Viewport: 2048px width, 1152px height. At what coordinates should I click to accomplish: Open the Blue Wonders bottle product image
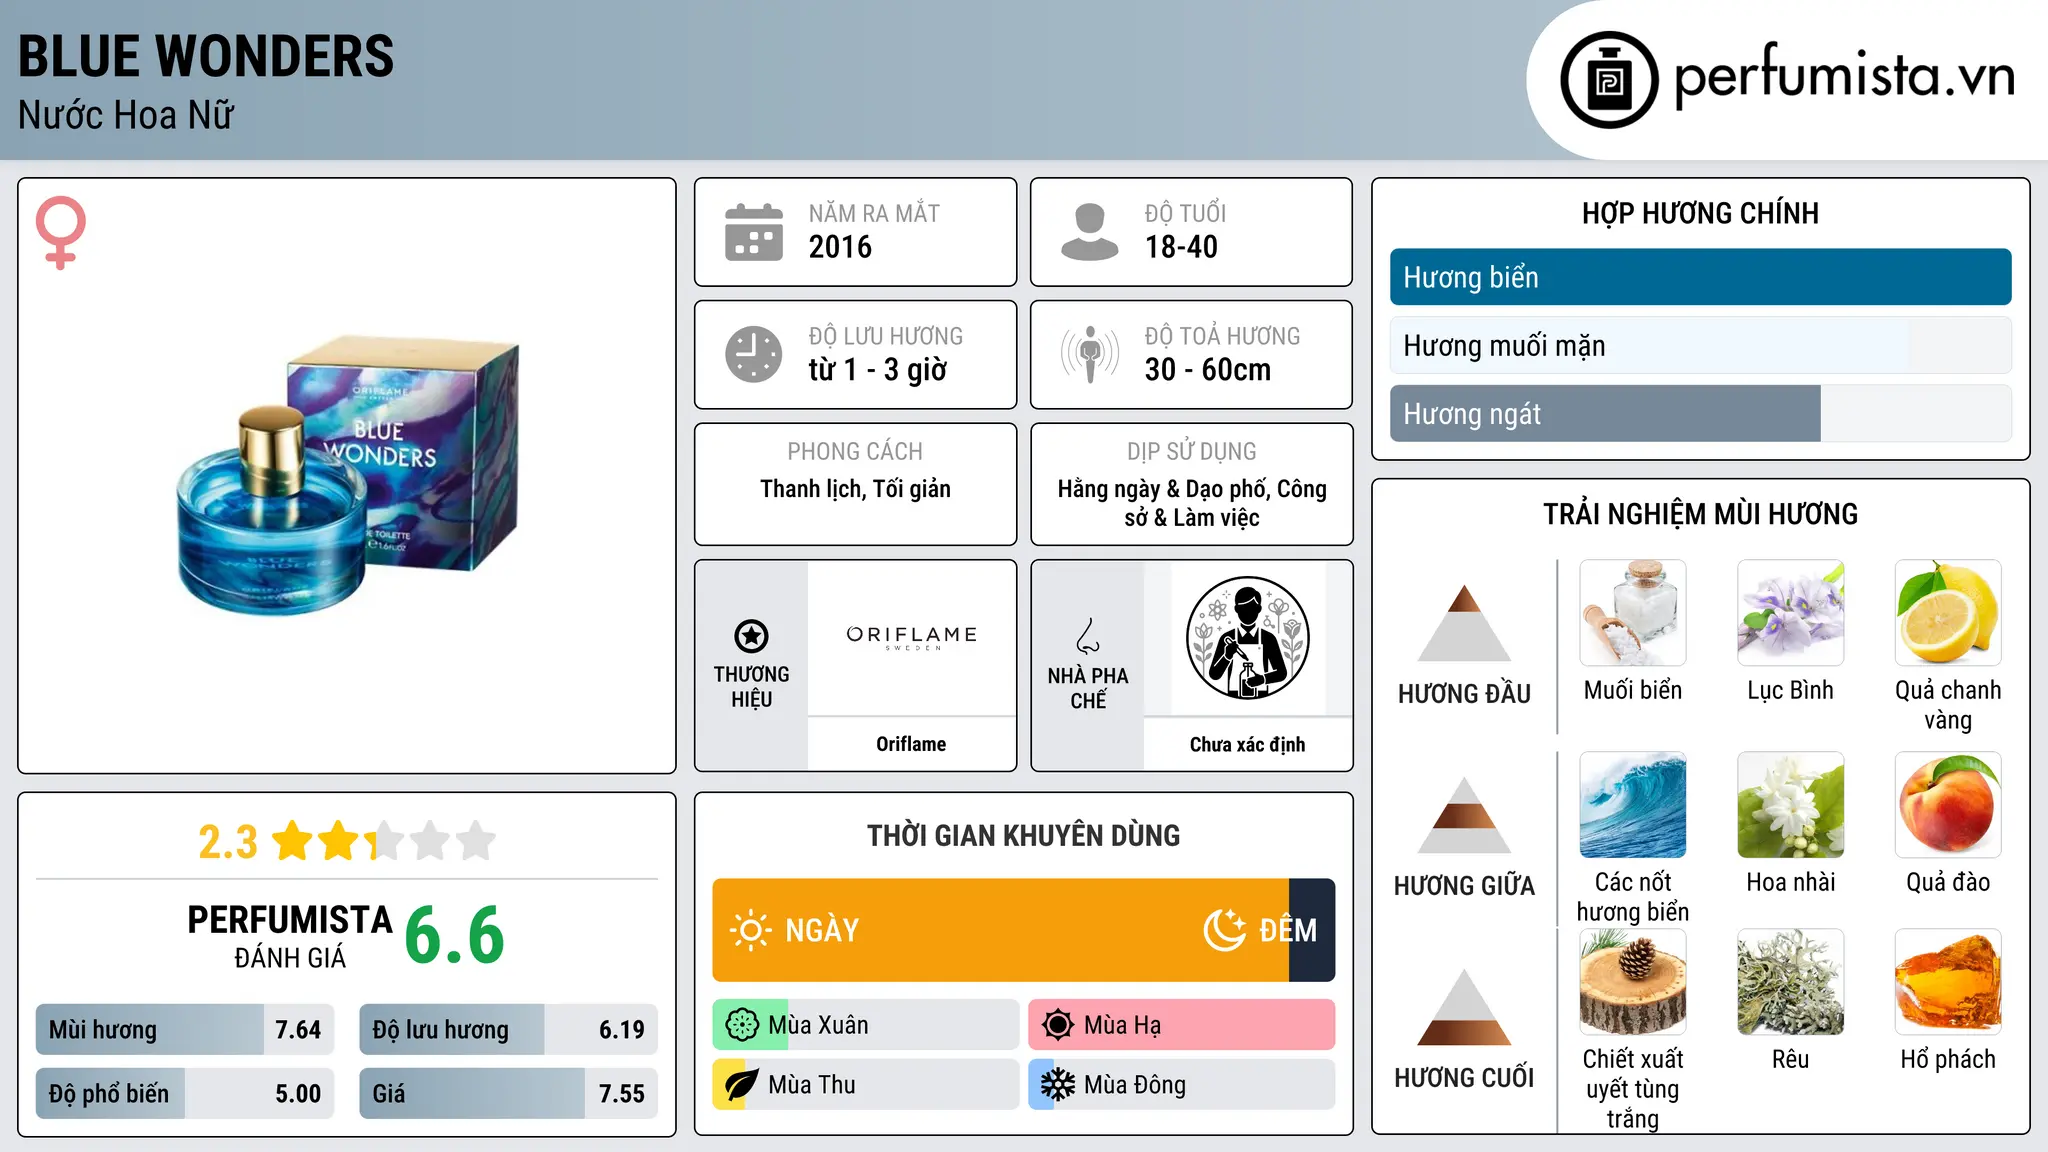pos(347,475)
